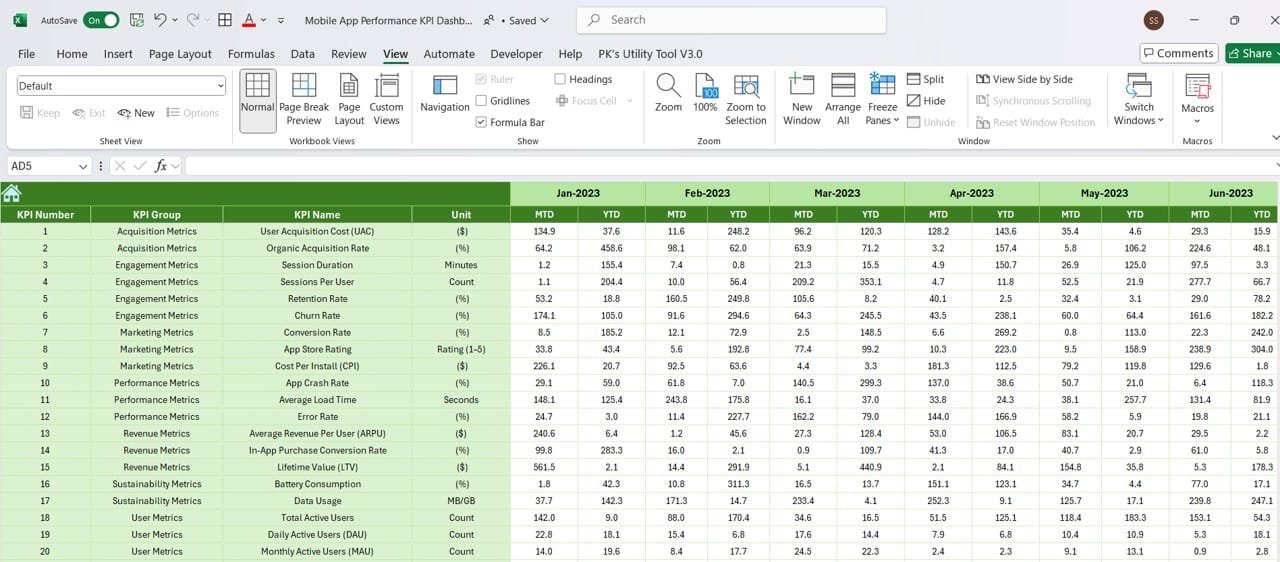Click the green home icon in sheet
Image resolution: width=1280 pixels, height=562 pixels.
(12, 193)
